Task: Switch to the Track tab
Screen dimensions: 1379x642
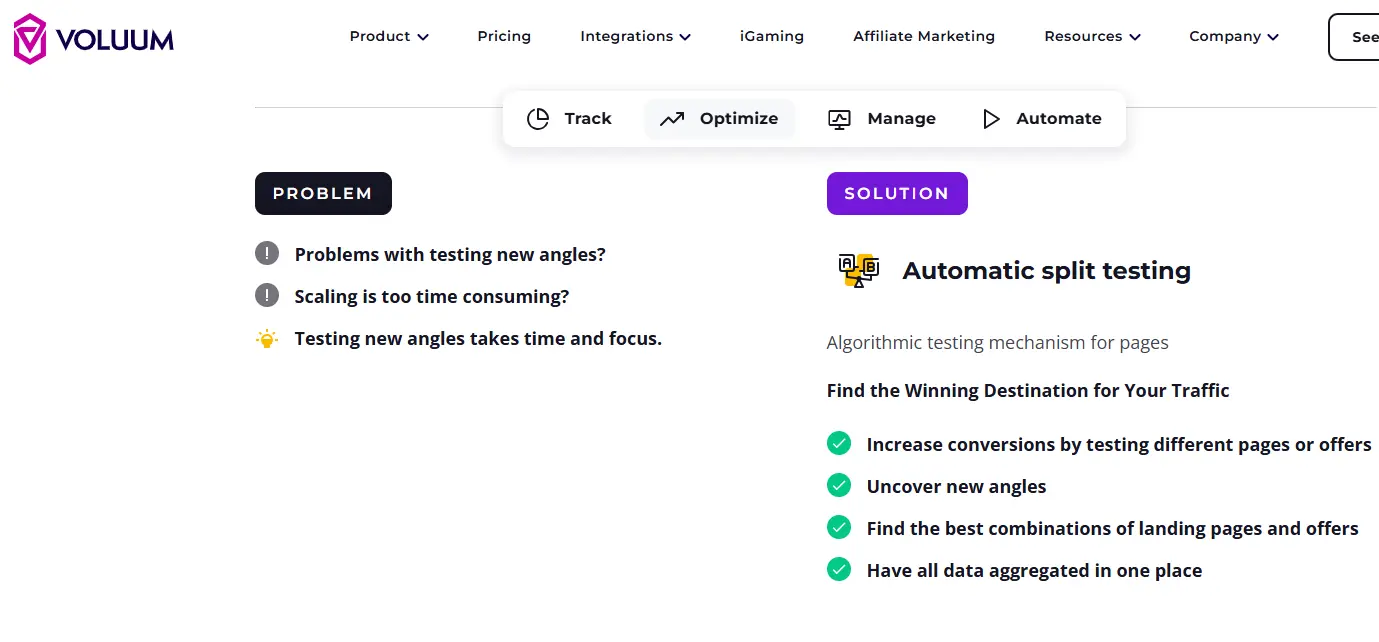Action: [x=569, y=119]
